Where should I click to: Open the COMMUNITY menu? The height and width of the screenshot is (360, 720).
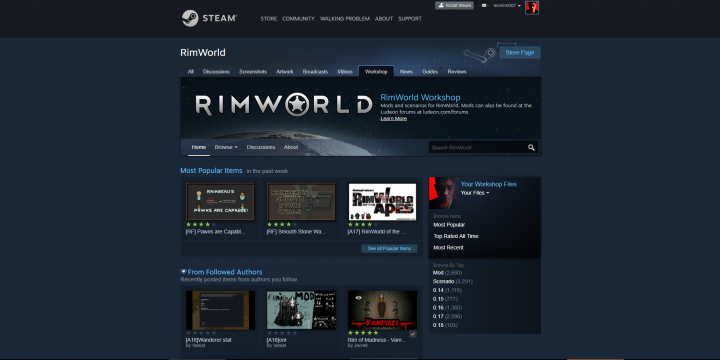pyautogui.click(x=298, y=19)
